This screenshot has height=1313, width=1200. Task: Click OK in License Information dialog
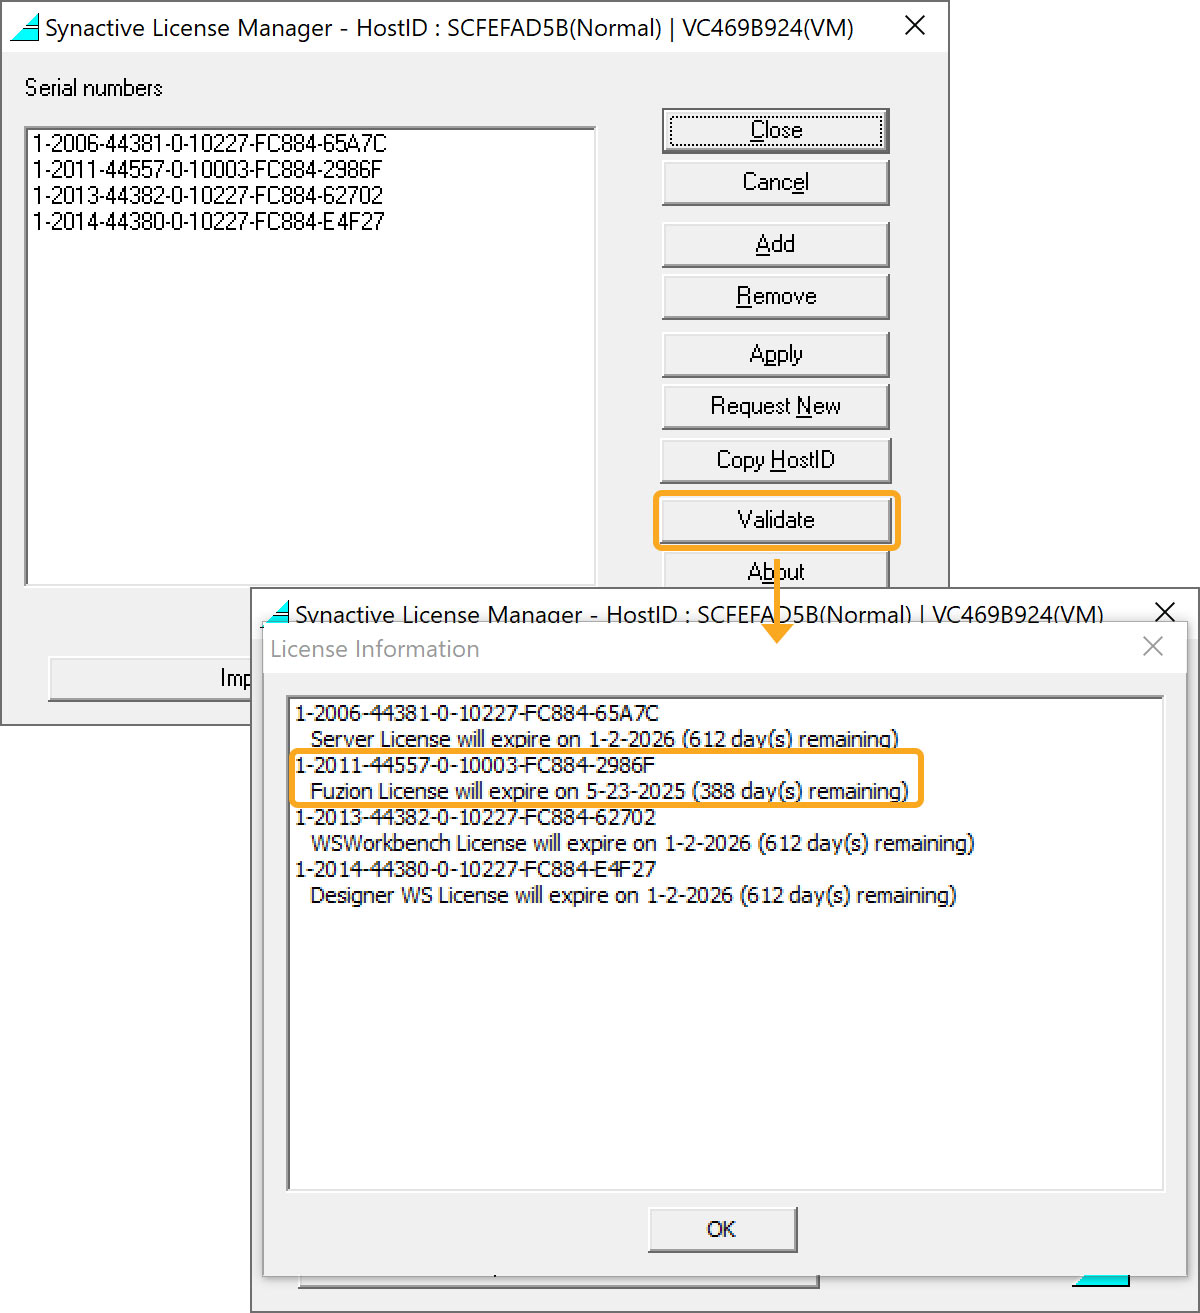[x=722, y=1229]
